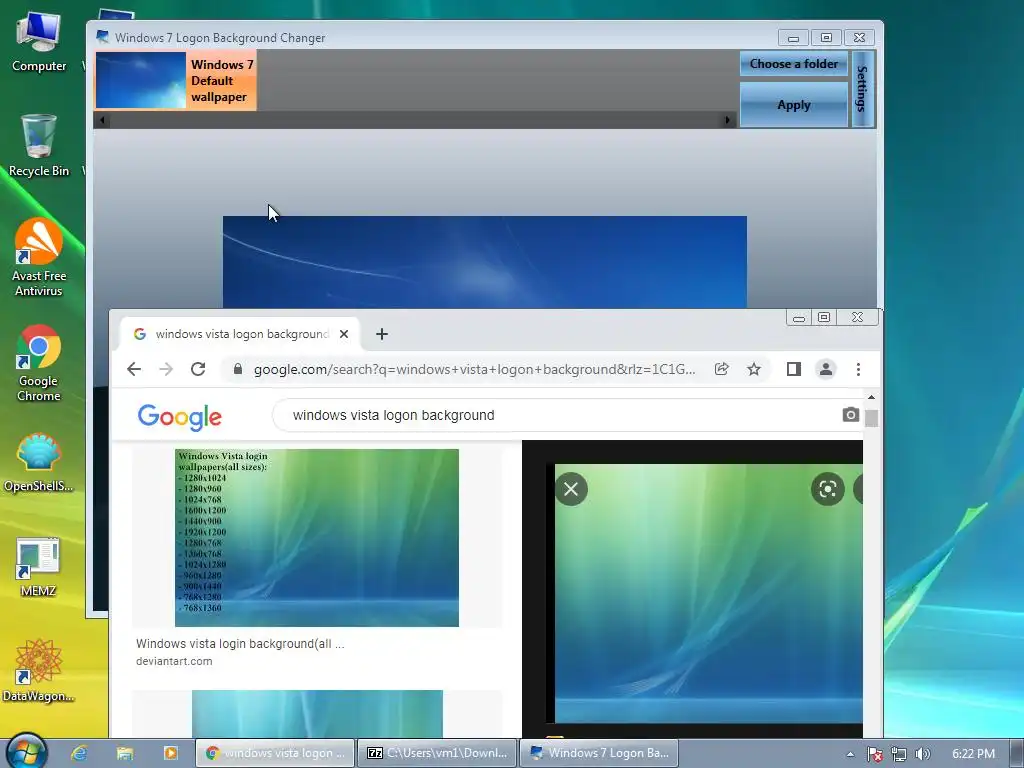Minimize the Logon Background Changer window
The image size is (1024, 768).
click(793, 38)
